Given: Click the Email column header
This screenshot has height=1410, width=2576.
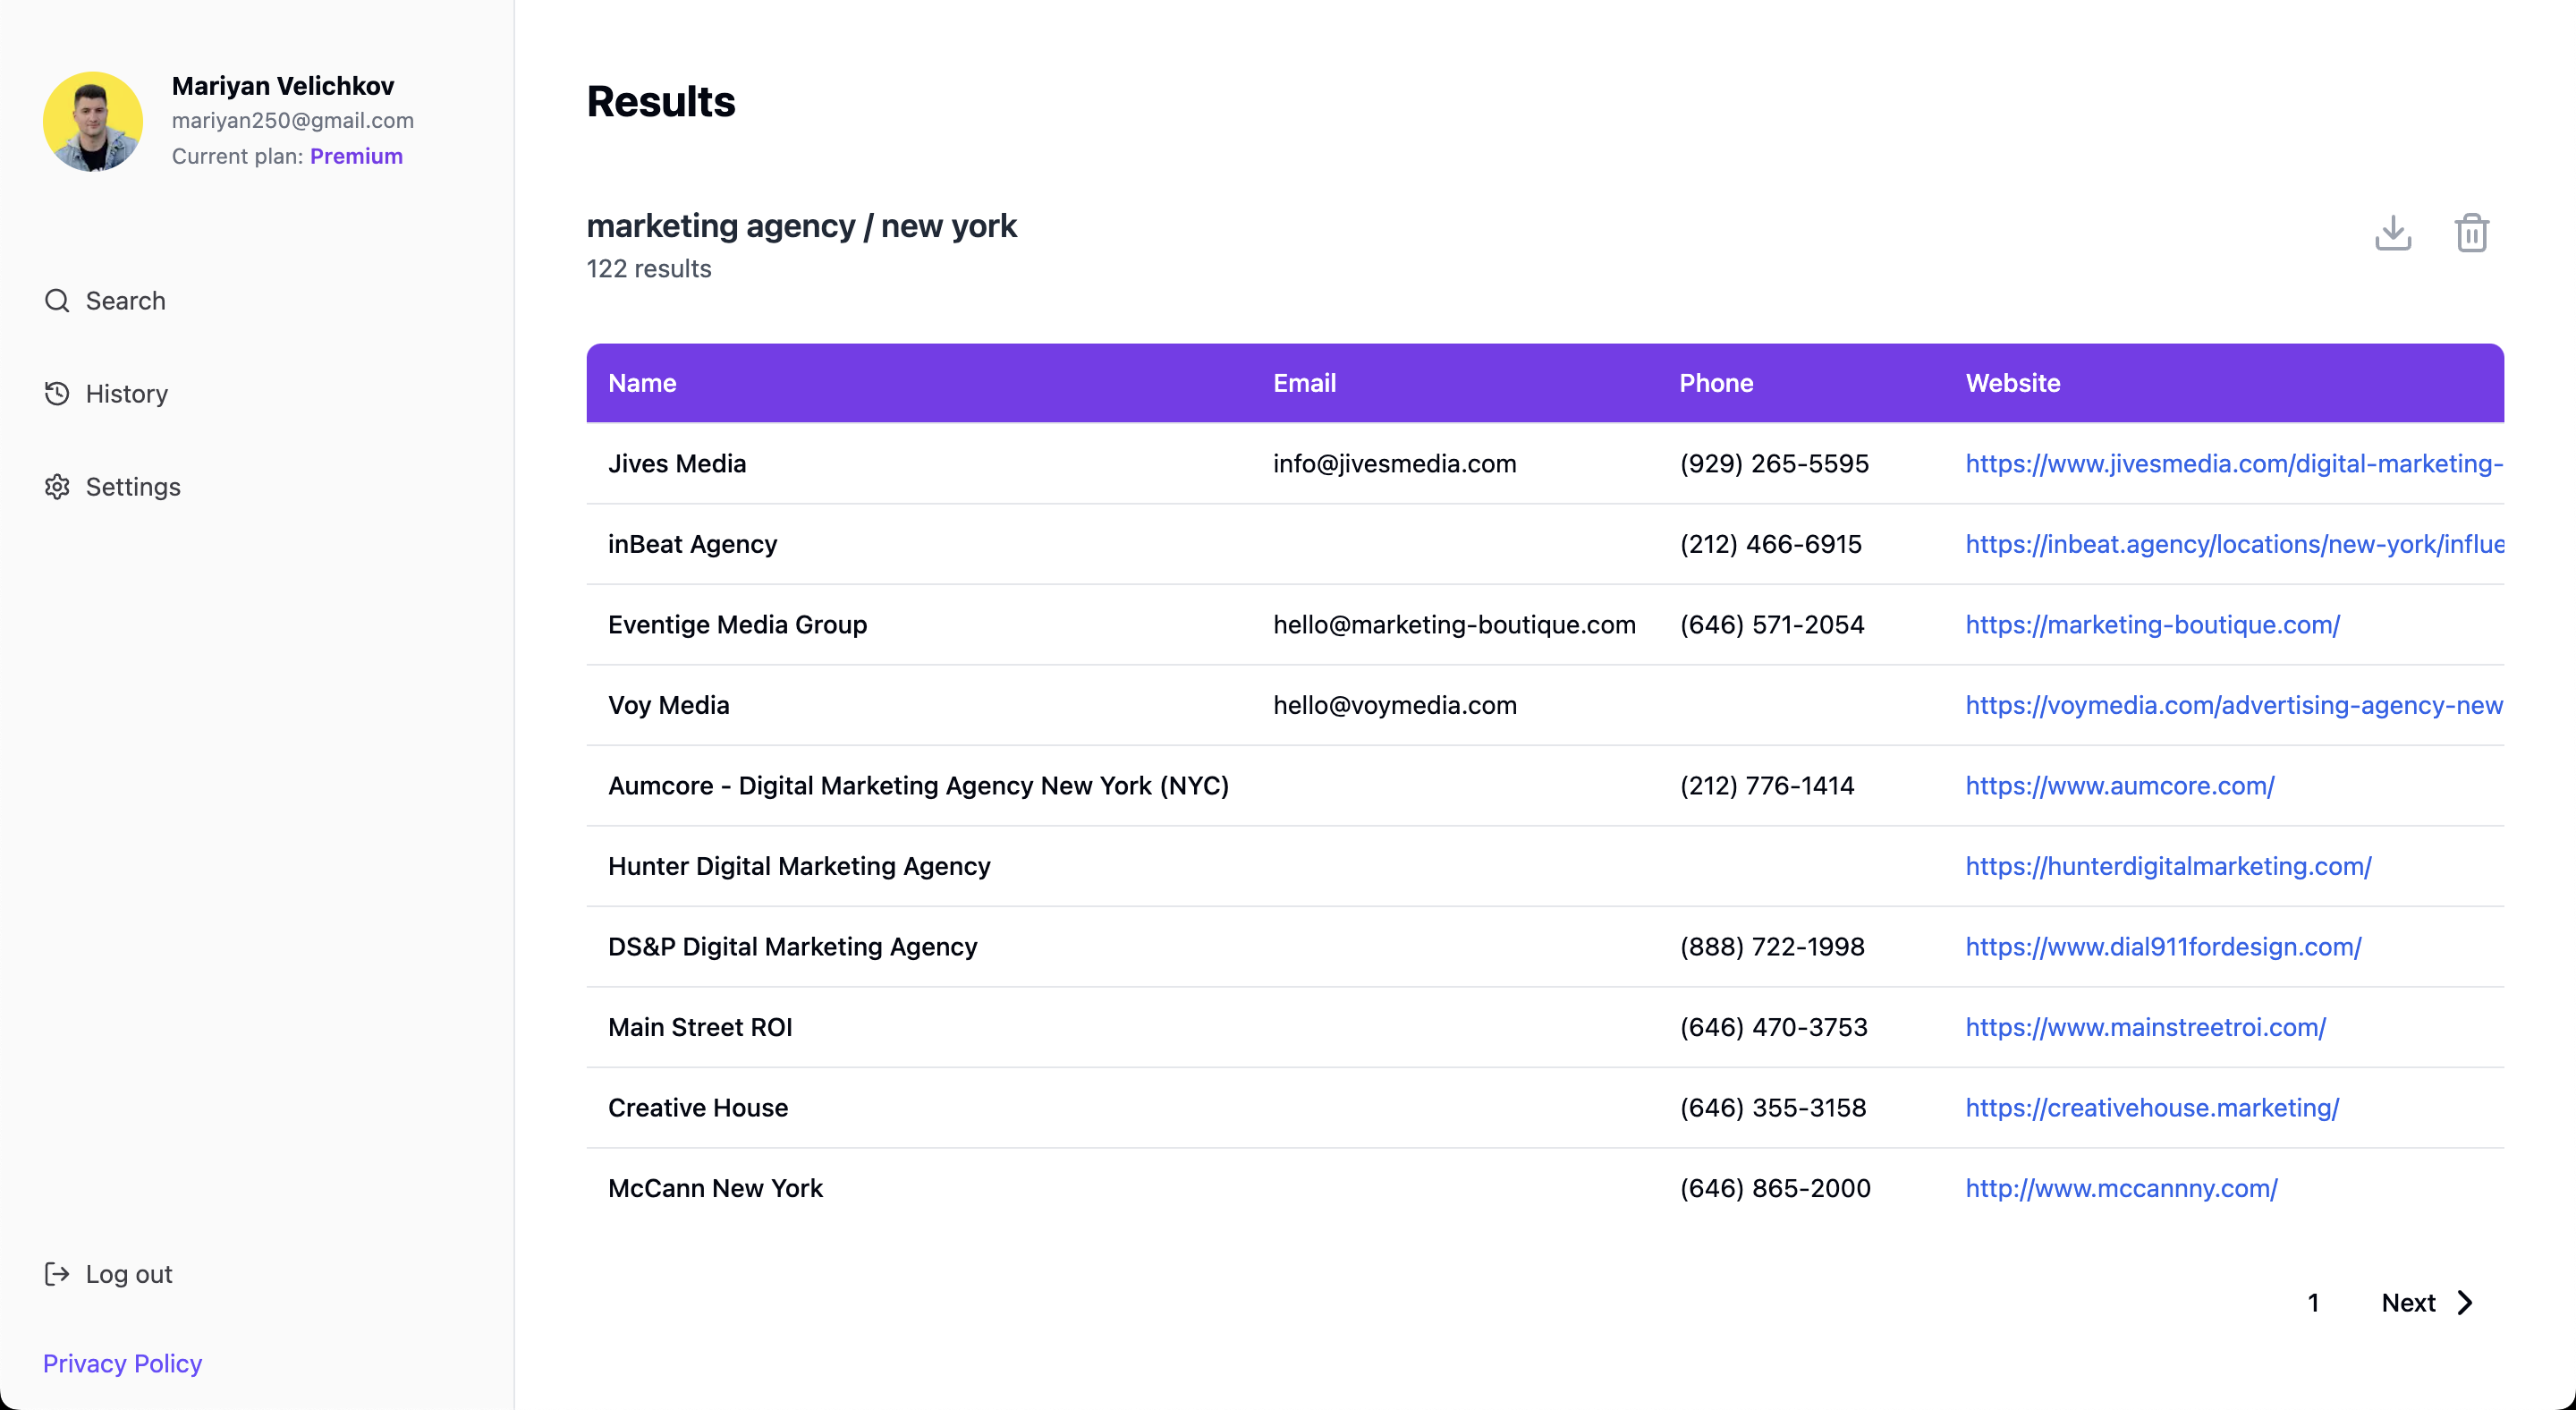Looking at the screenshot, I should [1304, 383].
